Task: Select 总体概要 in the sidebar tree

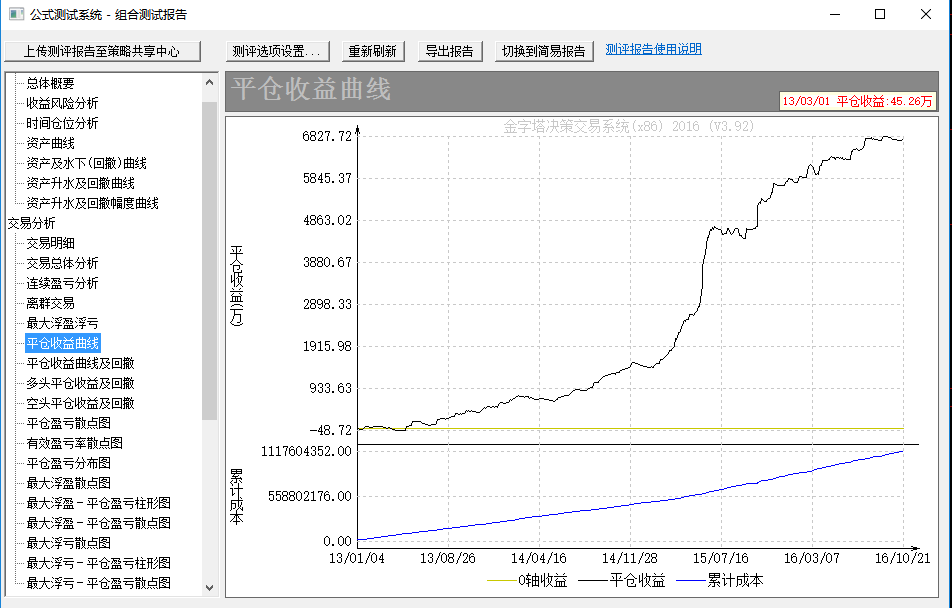Action: tap(50, 83)
